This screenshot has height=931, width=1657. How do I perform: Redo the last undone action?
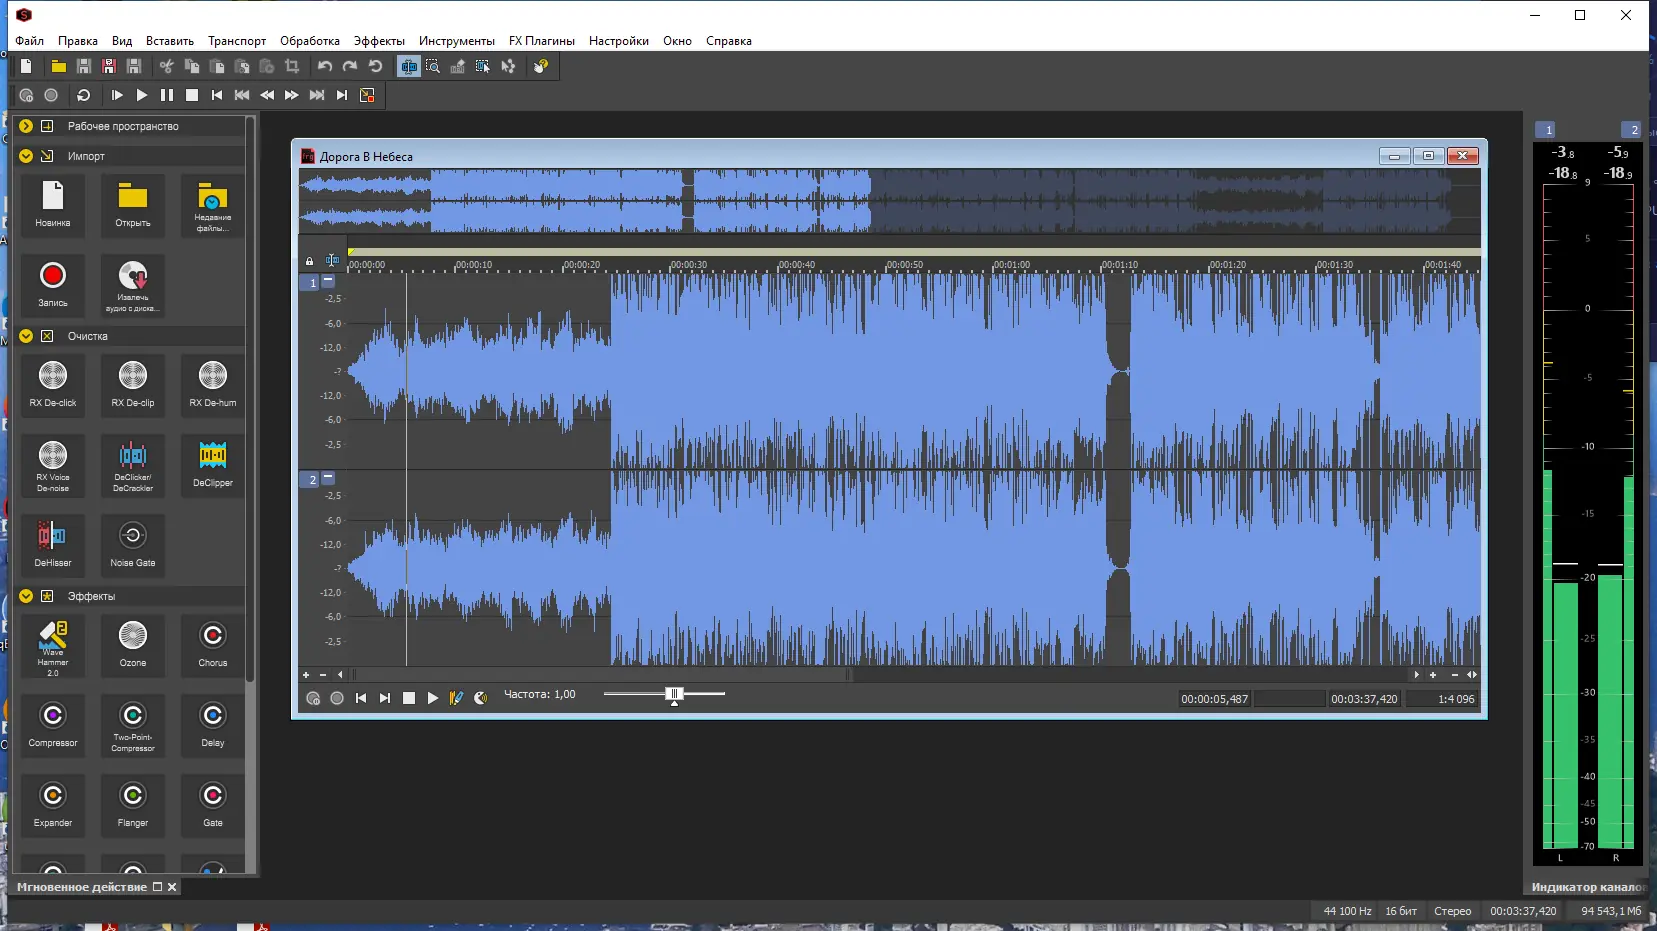click(350, 66)
